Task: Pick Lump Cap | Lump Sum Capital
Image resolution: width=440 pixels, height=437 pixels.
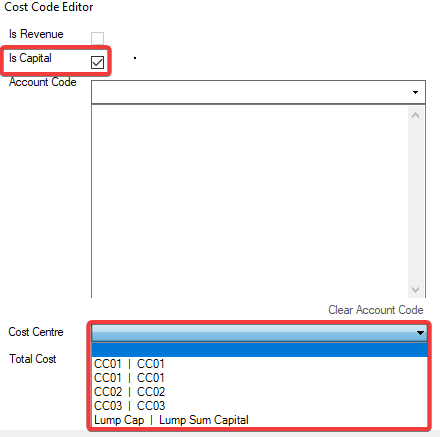Action: tap(259, 420)
